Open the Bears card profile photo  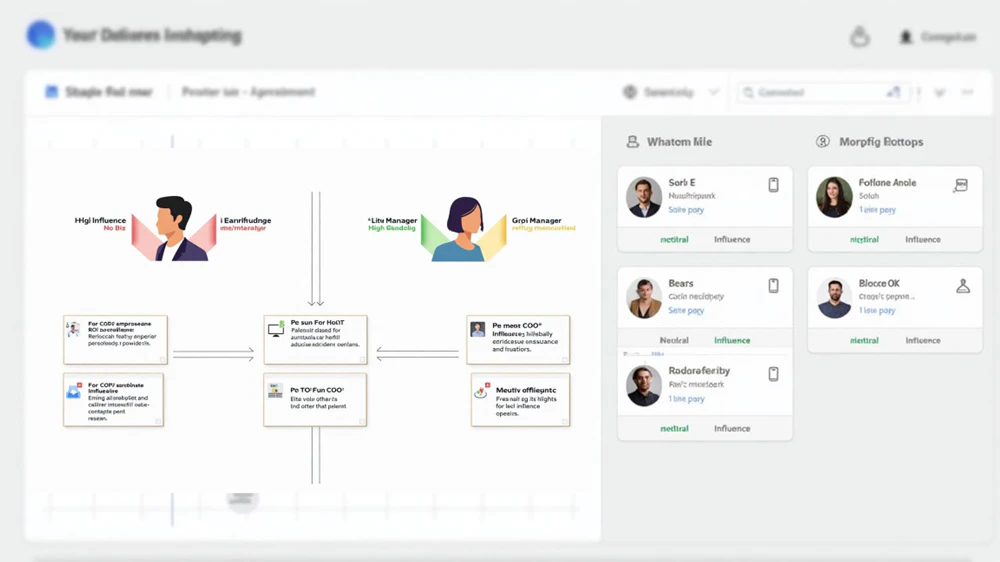click(x=644, y=298)
